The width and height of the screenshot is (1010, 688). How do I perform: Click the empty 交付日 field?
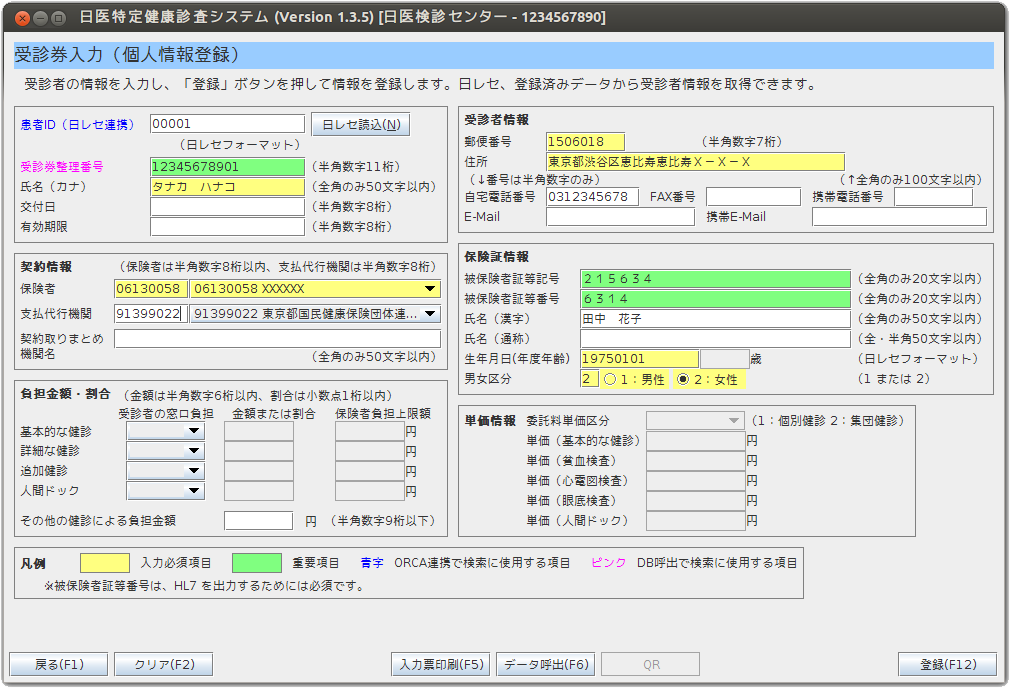click(227, 207)
